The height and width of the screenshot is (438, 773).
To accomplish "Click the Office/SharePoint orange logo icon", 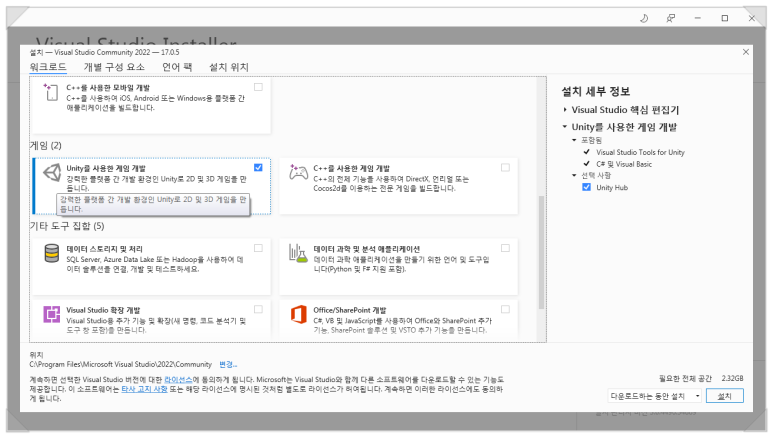I will pos(298,314).
